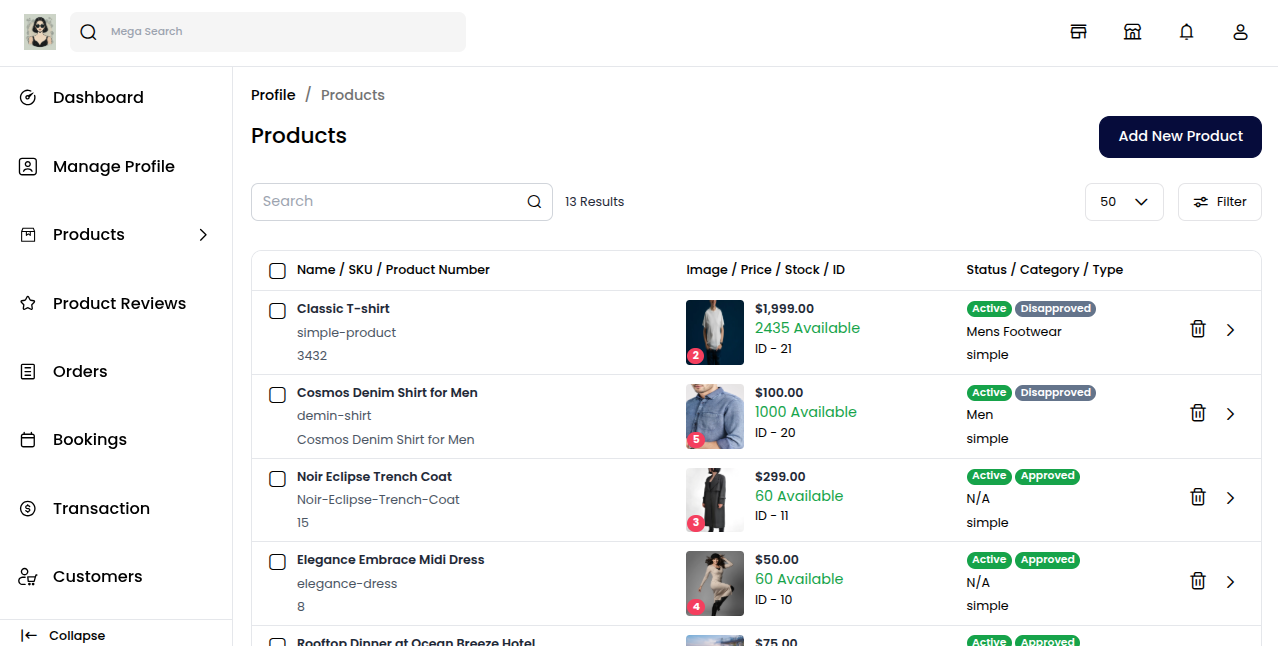
Task: Tick the Elegance Embrace Midi Dress checkbox
Action: [277, 561]
